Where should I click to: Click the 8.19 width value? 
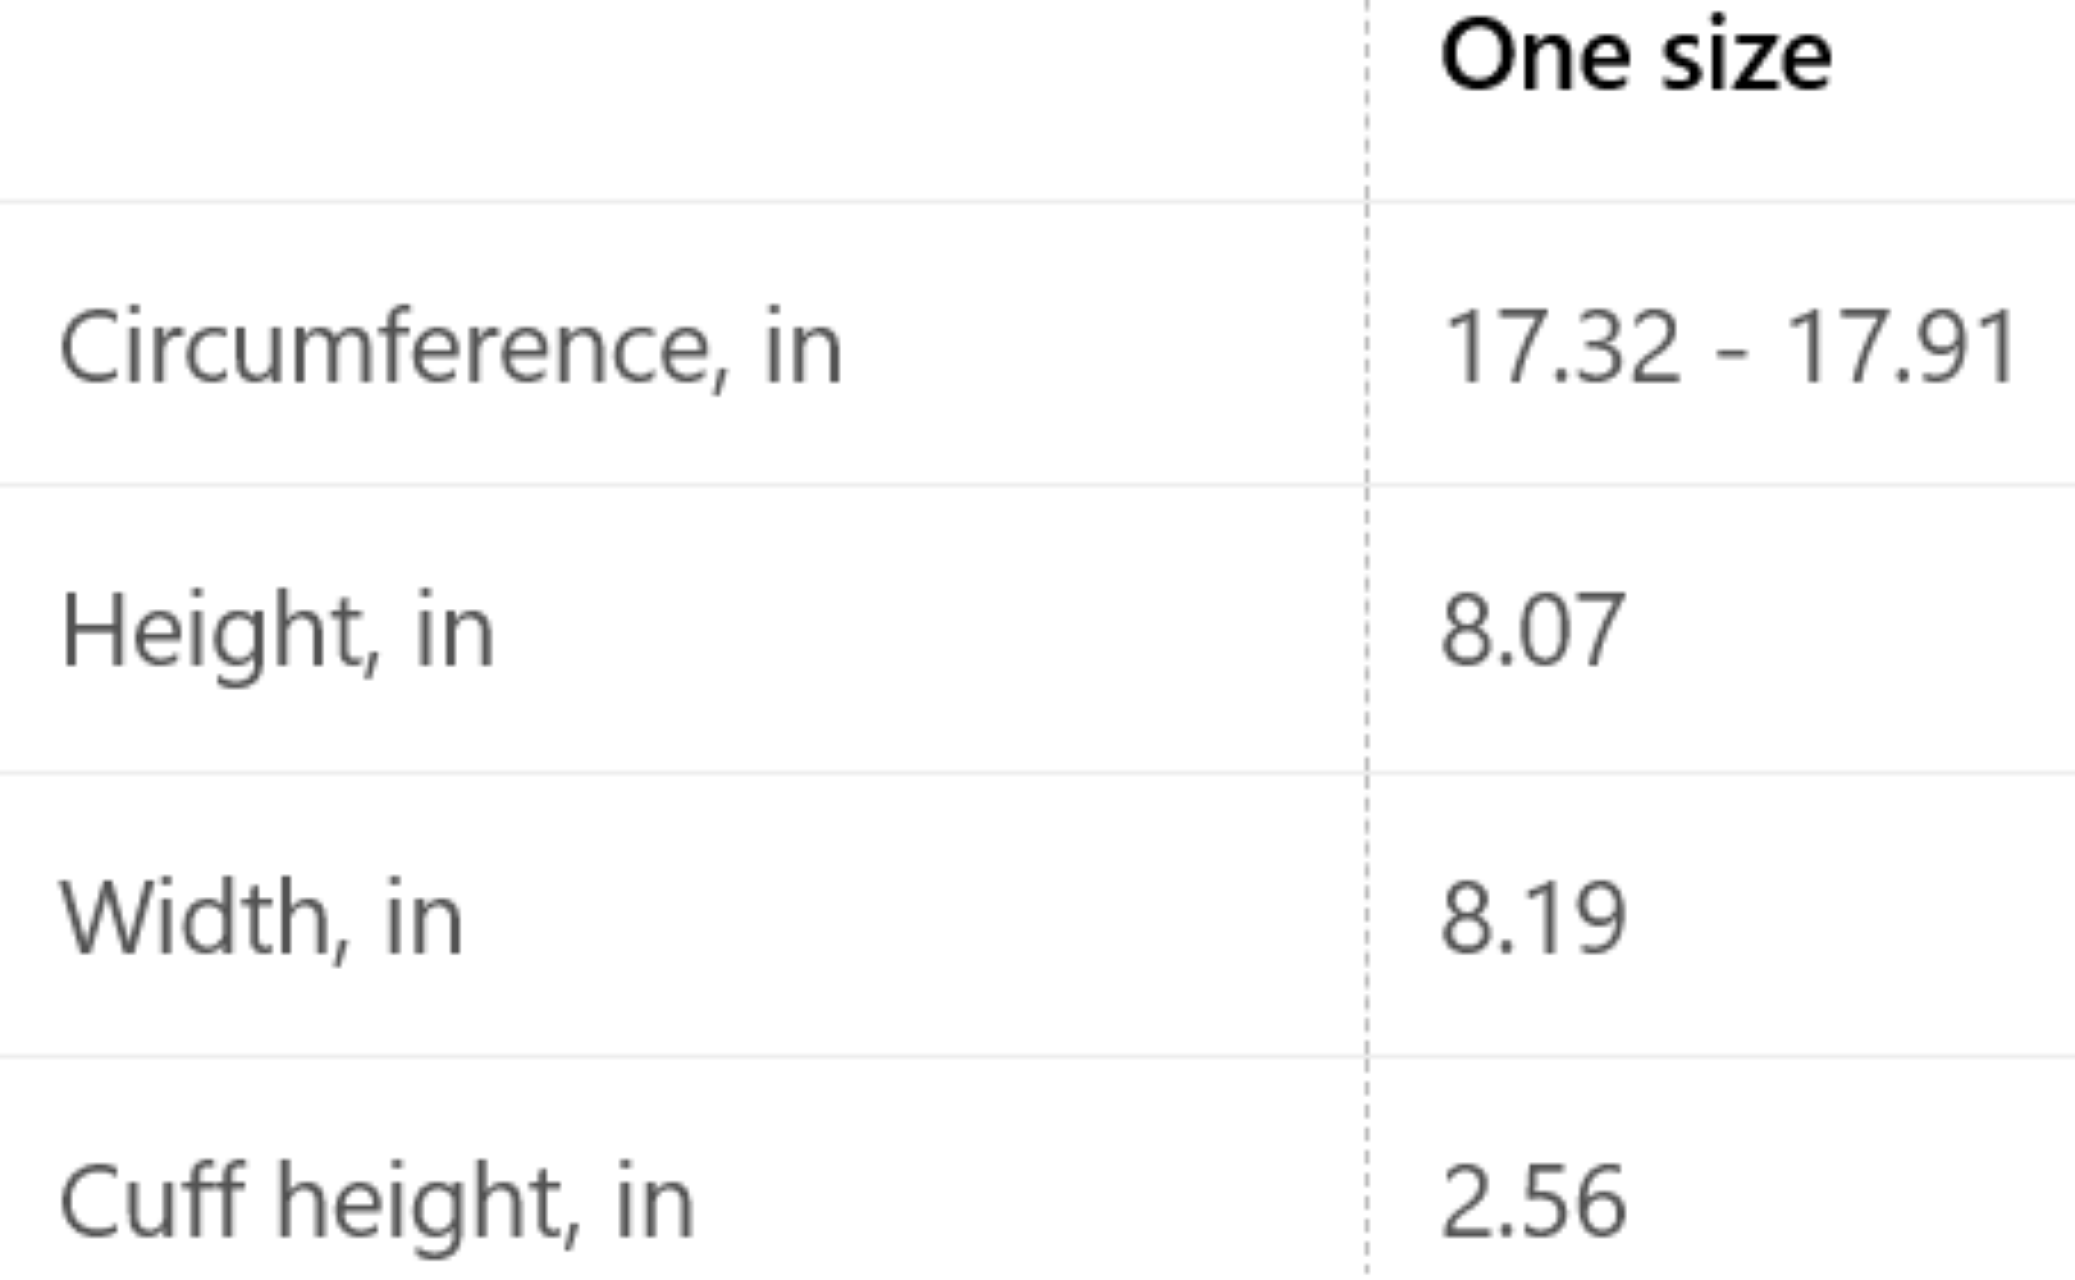coord(1533,918)
